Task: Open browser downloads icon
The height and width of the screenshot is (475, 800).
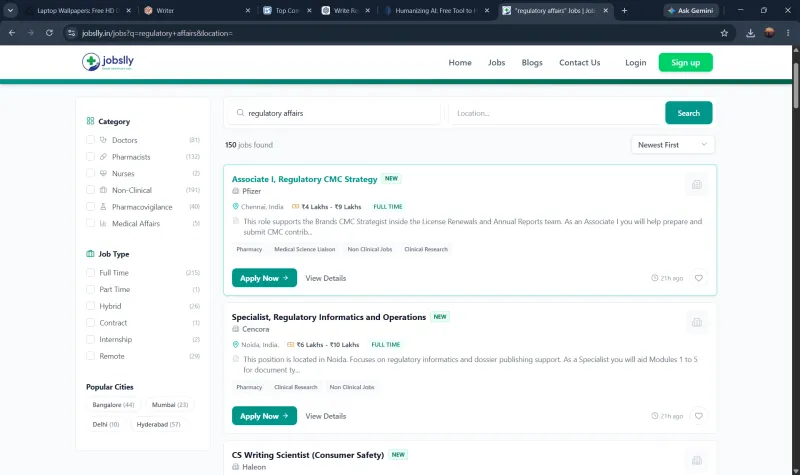Action: coord(750,33)
